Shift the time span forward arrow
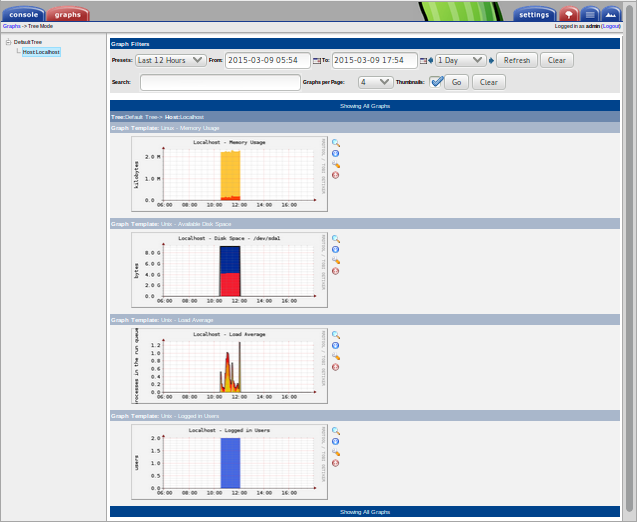Screen dimensions: 637x522 point(491,61)
